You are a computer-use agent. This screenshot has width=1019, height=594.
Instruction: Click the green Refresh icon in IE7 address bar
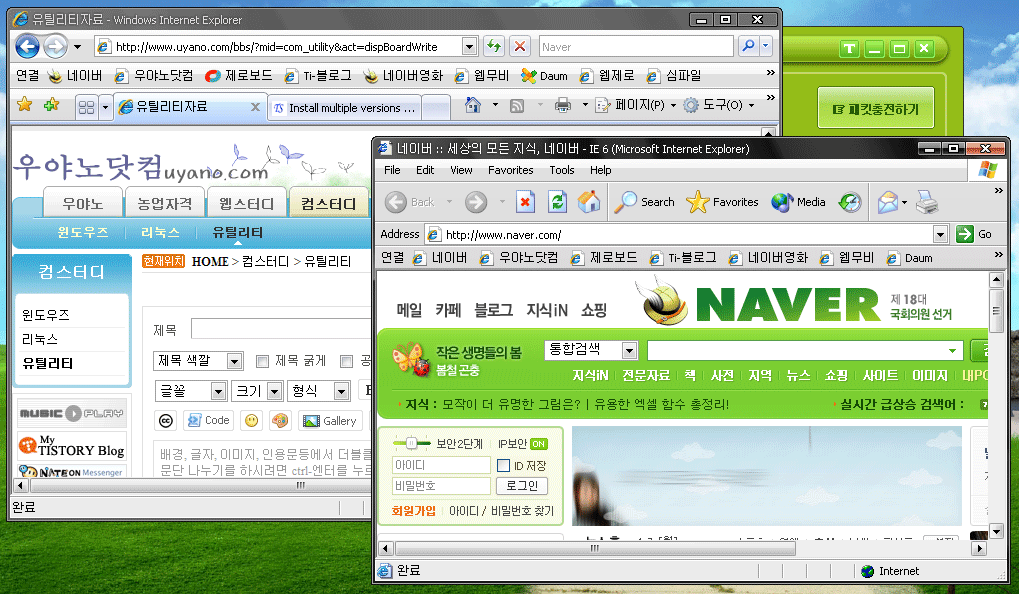(495, 46)
